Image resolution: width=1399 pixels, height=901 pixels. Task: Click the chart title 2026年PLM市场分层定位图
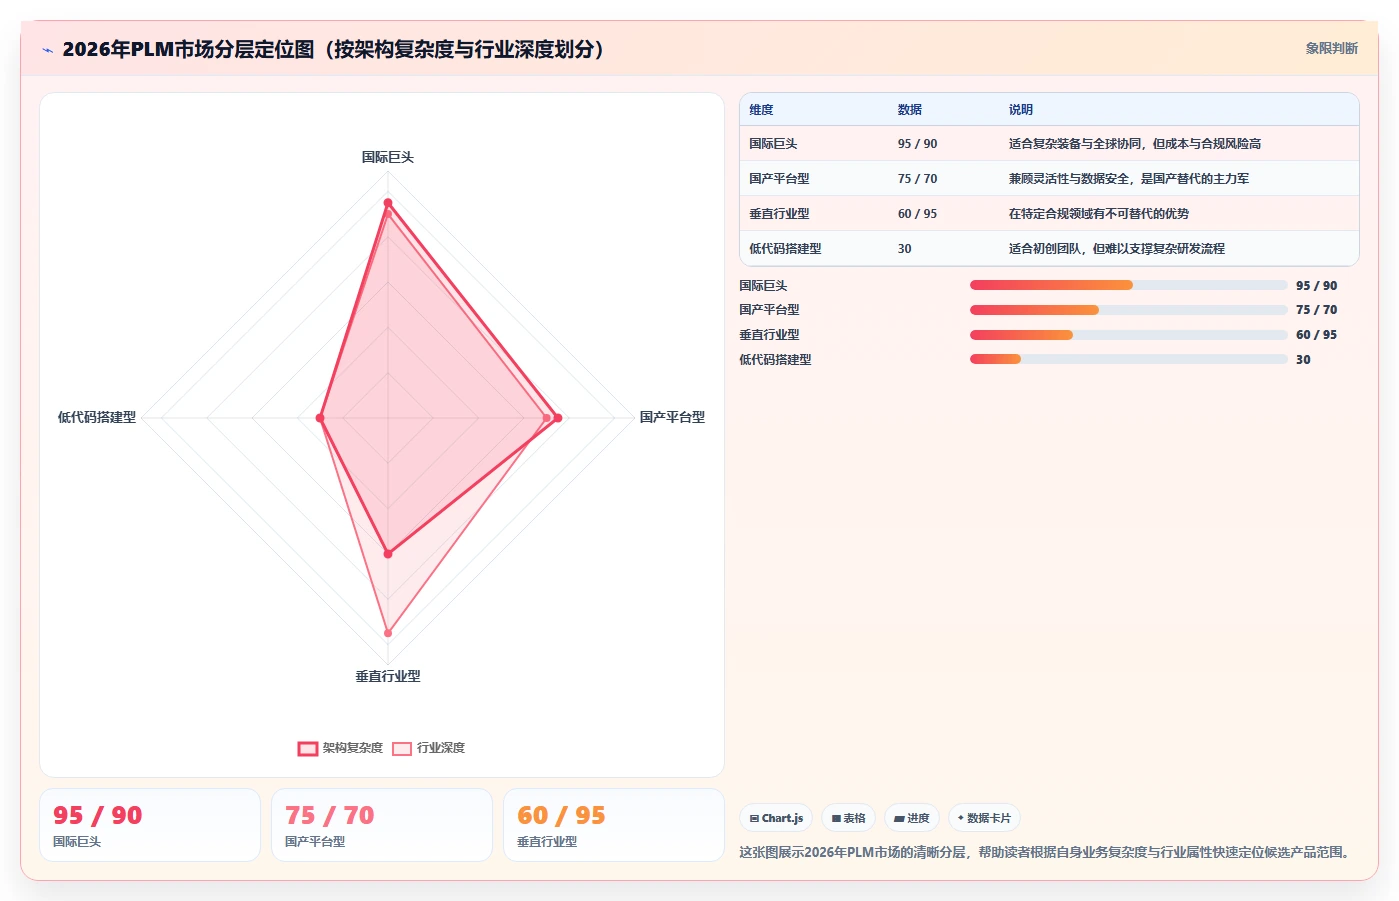337,50
